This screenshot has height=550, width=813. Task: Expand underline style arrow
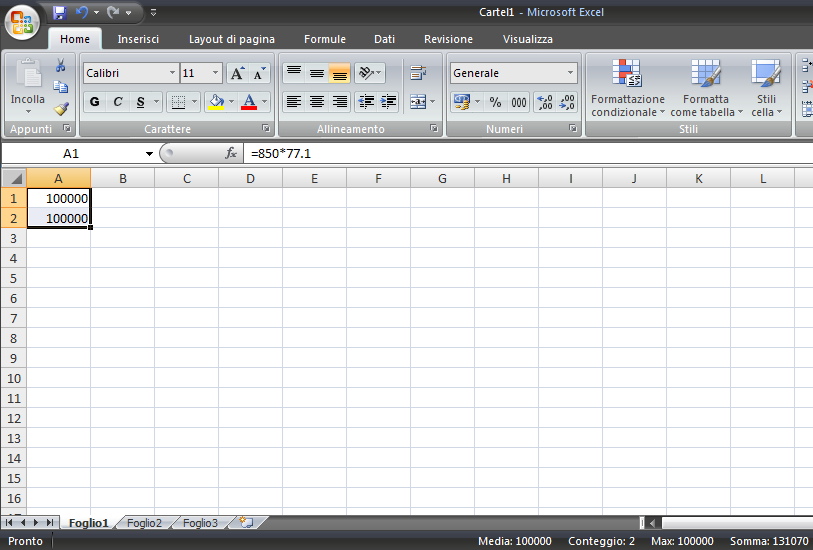157,102
